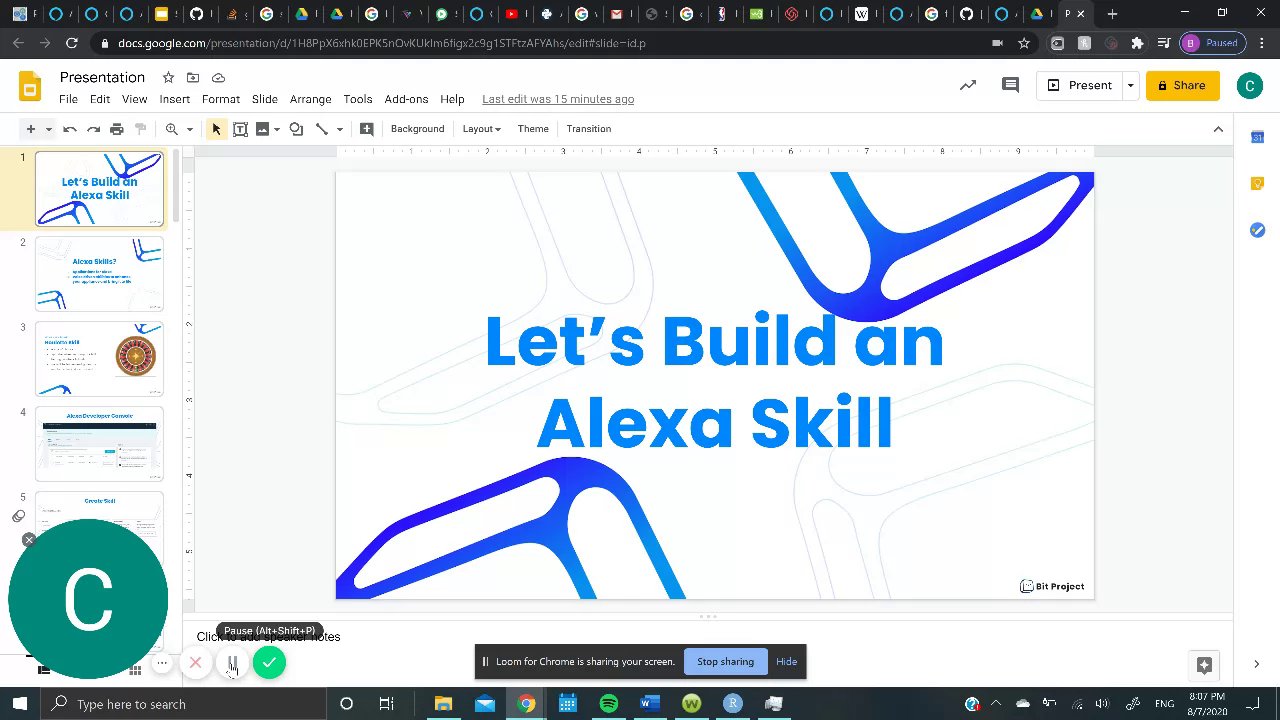The width and height of the screenshot is (1280, 720).
Task: Undo the last action
Action: click(70, 129)
